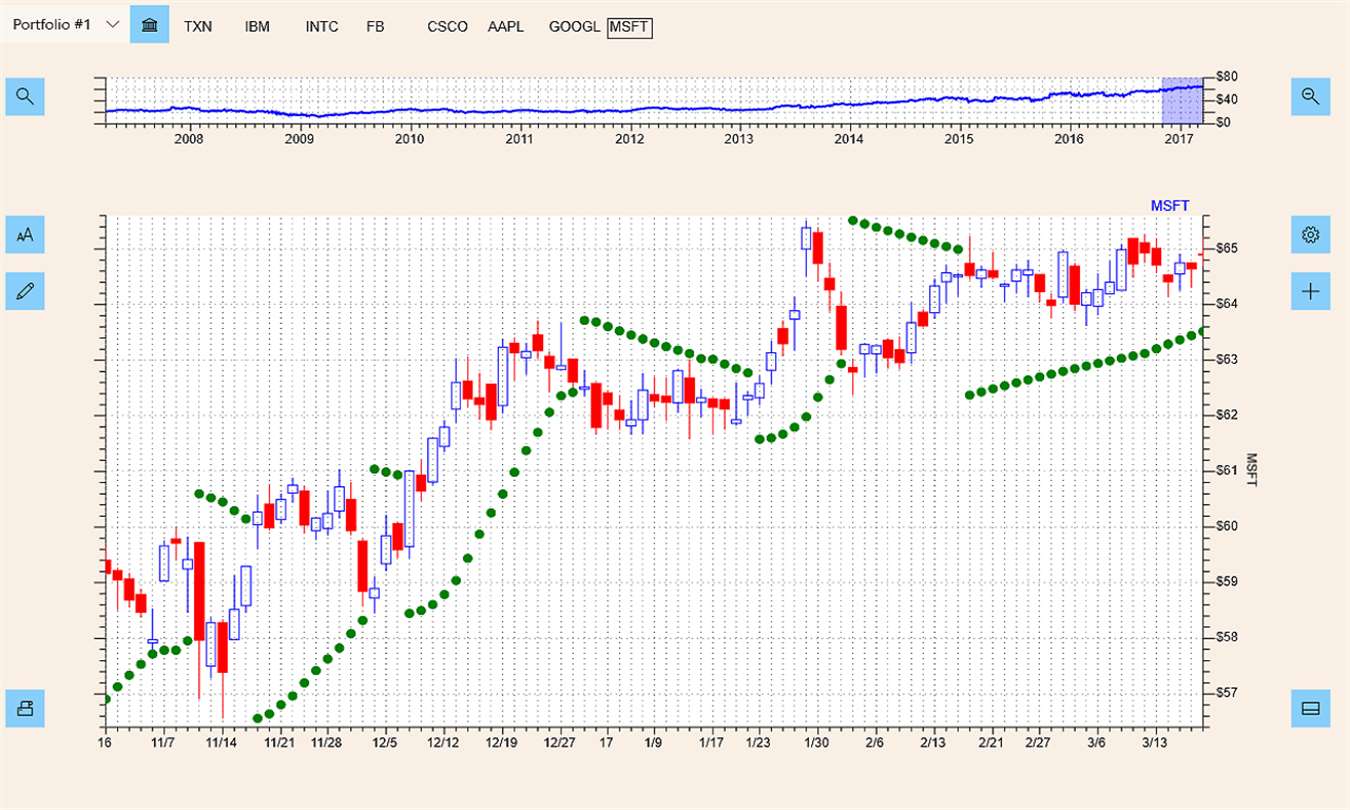Switch to the FB ticker
The height and width of the screenshot is (810, 1350).
[375, 27]
